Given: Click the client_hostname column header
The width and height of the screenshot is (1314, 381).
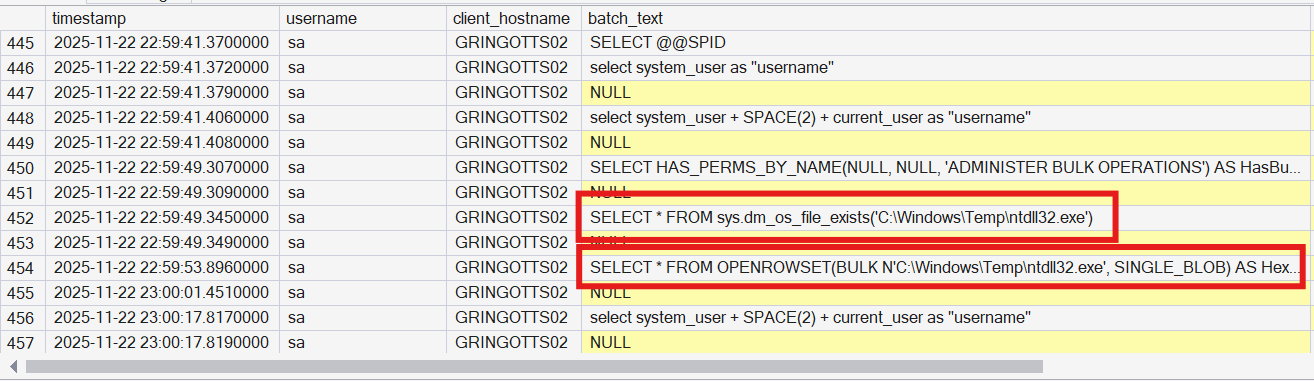Looking at the screenshot, I should (x=514, y=19).
